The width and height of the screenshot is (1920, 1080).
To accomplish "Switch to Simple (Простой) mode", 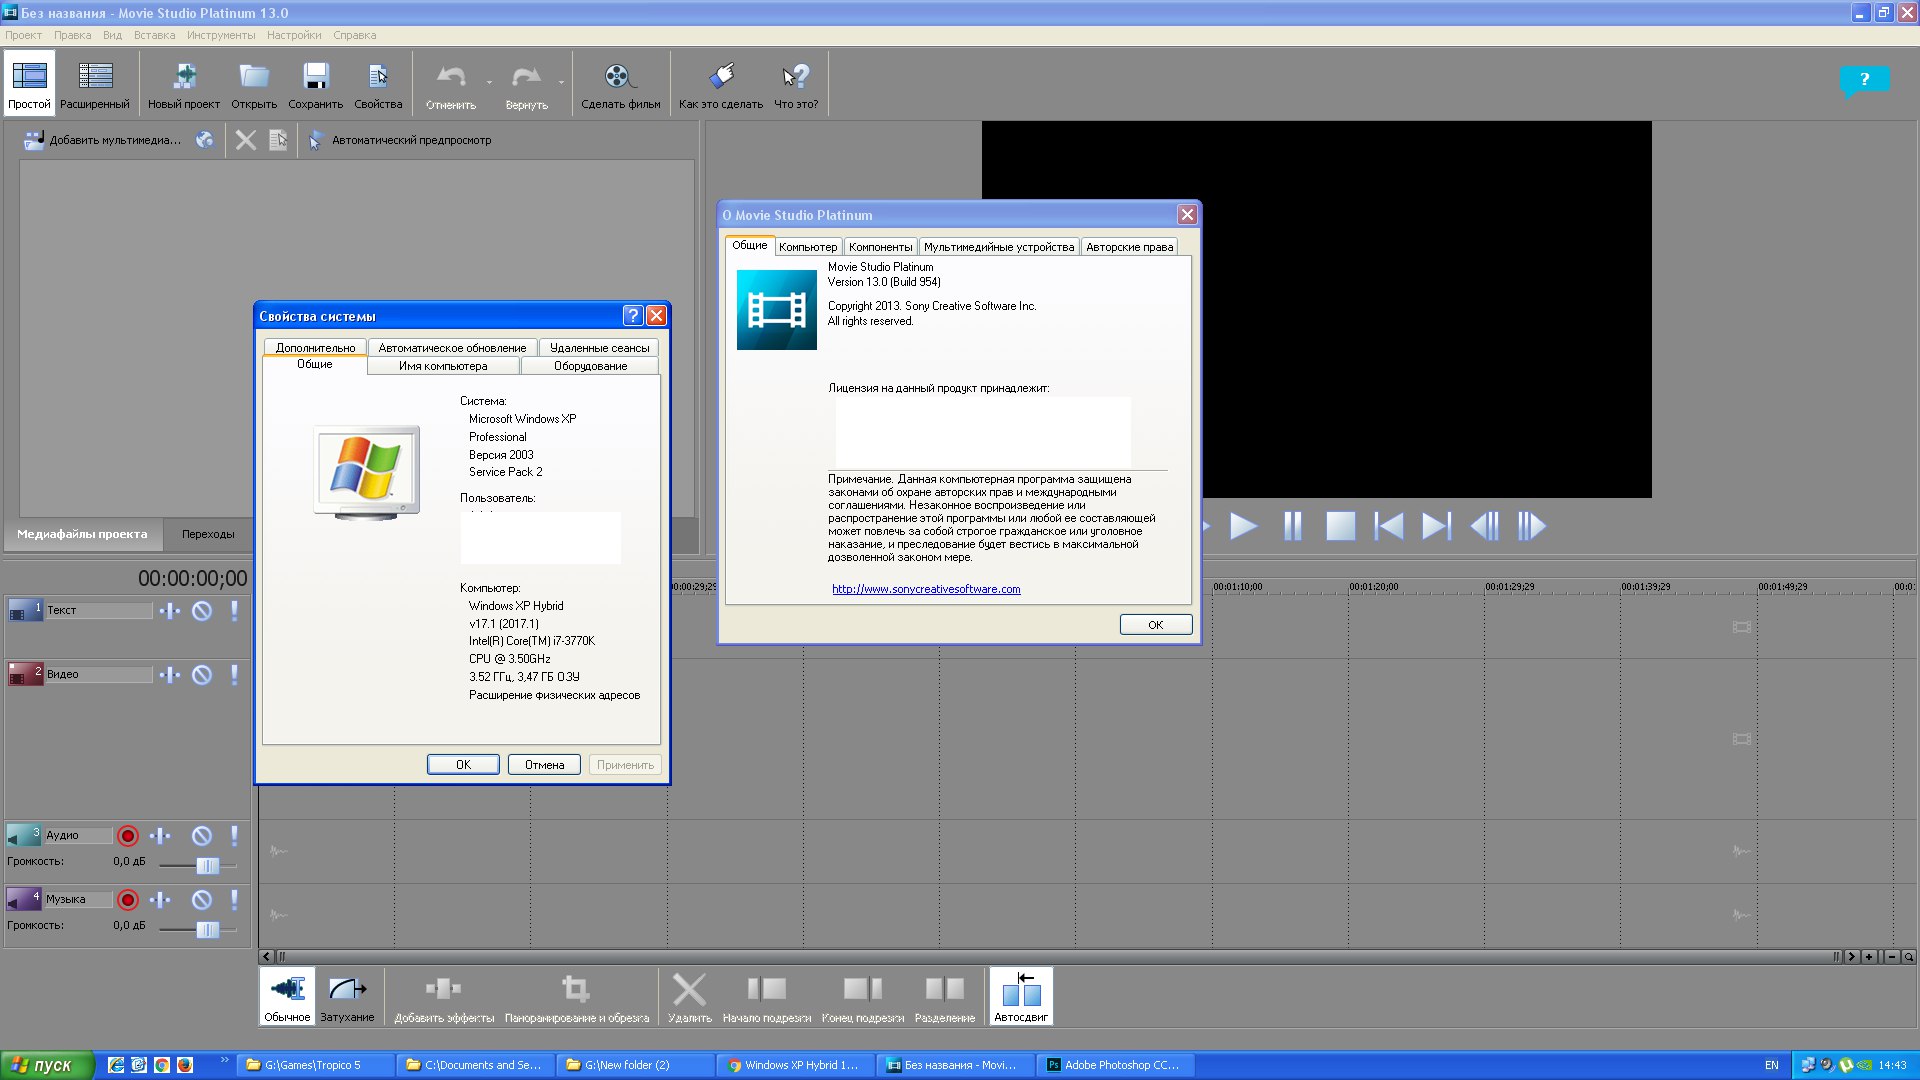I will 29,83.
